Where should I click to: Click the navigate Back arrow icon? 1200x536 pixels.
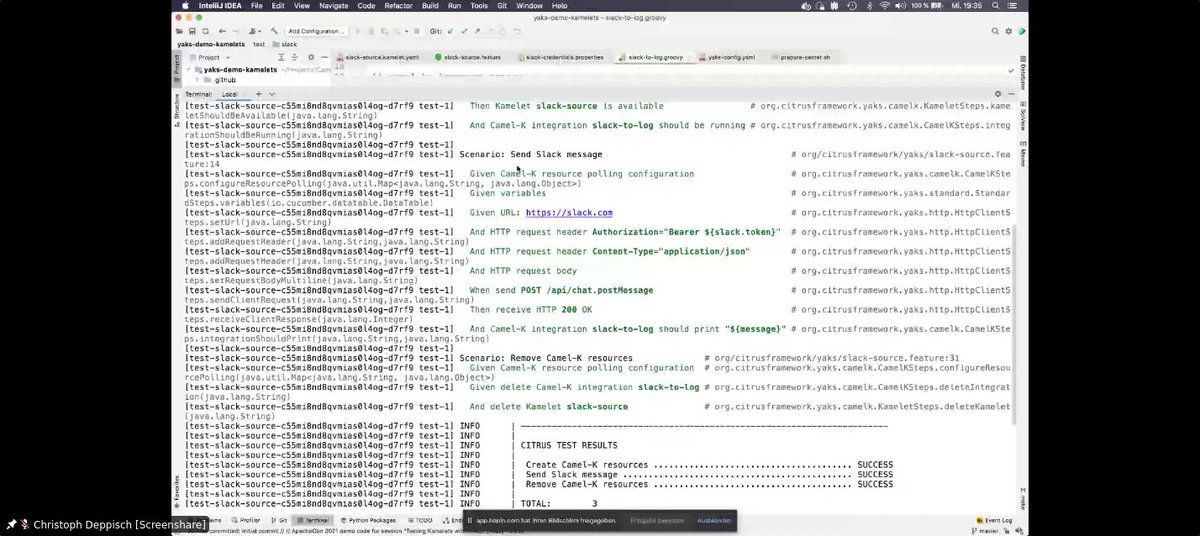(223, 31)
